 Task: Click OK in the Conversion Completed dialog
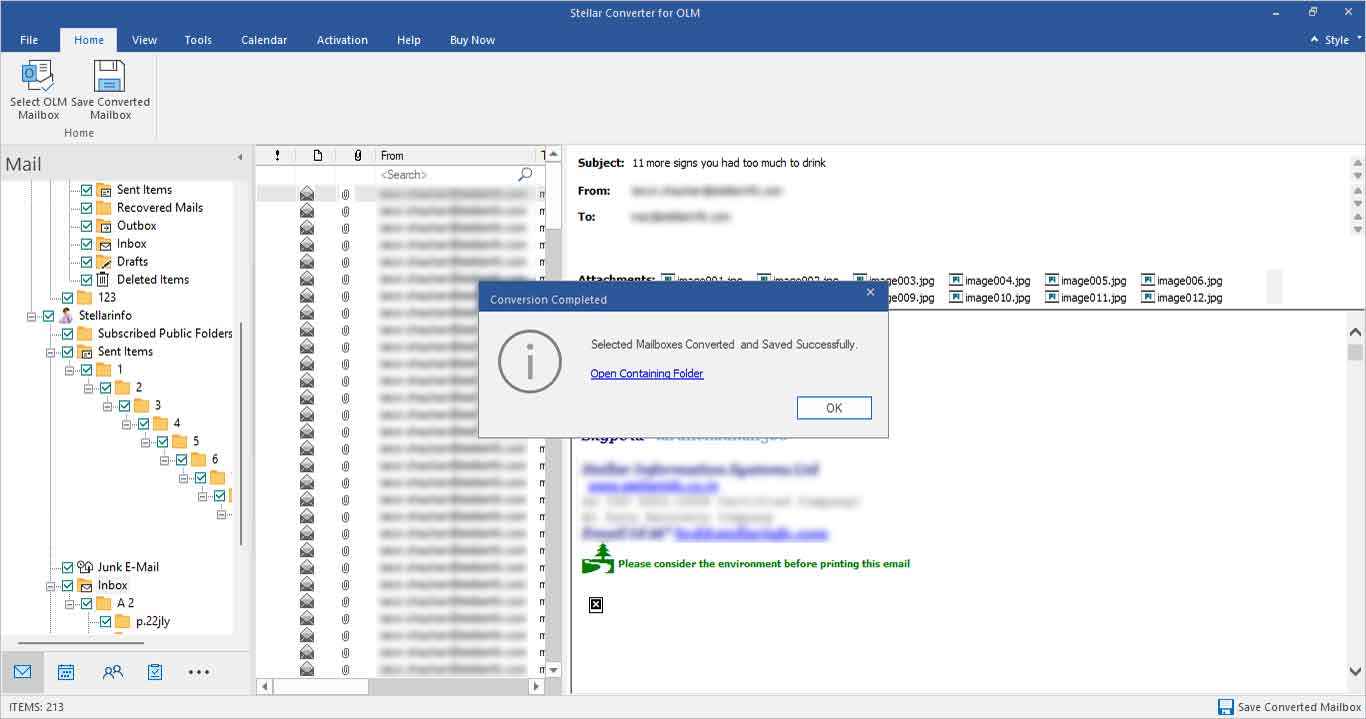[x=834, y=408]
